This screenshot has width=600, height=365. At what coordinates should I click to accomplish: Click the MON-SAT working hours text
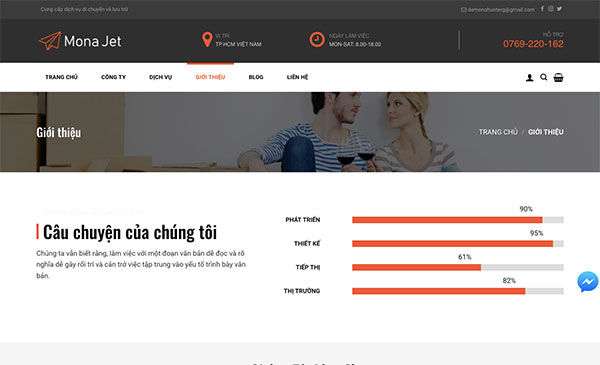(x=355, y=44)
